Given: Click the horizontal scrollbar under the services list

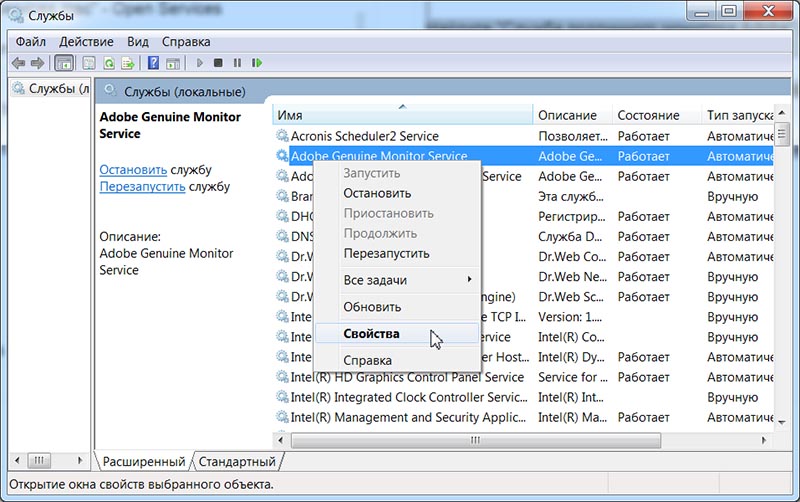Looking at the screenshot, I should point(520,440).
